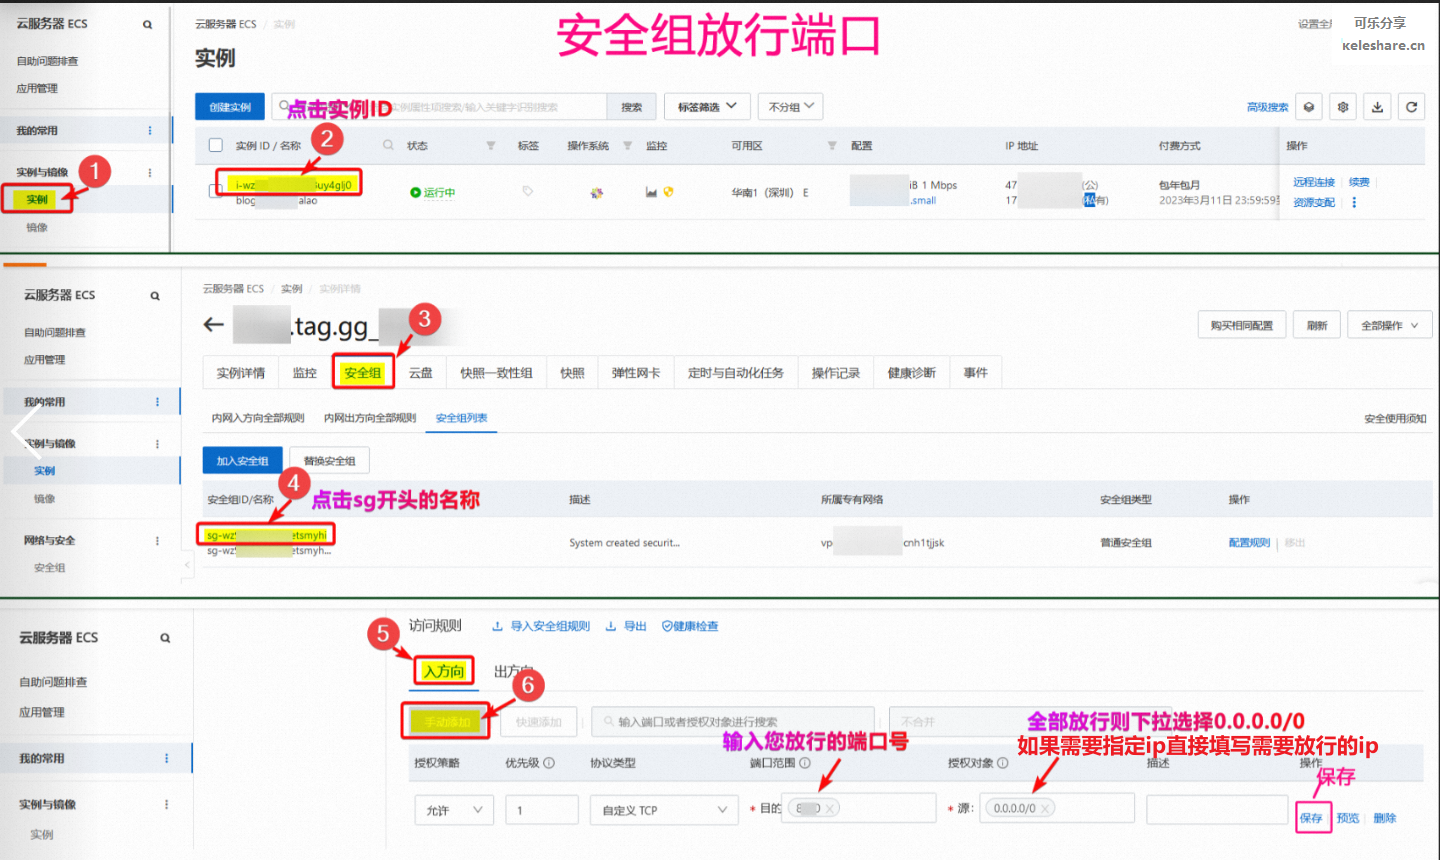Click the 手动添加 button
The image size is (1440, 860).
446,722
